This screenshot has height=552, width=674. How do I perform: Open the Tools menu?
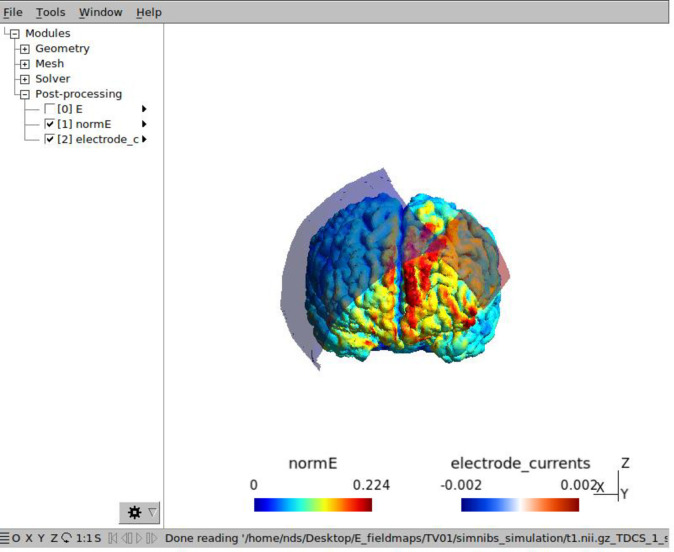(50, 12)
